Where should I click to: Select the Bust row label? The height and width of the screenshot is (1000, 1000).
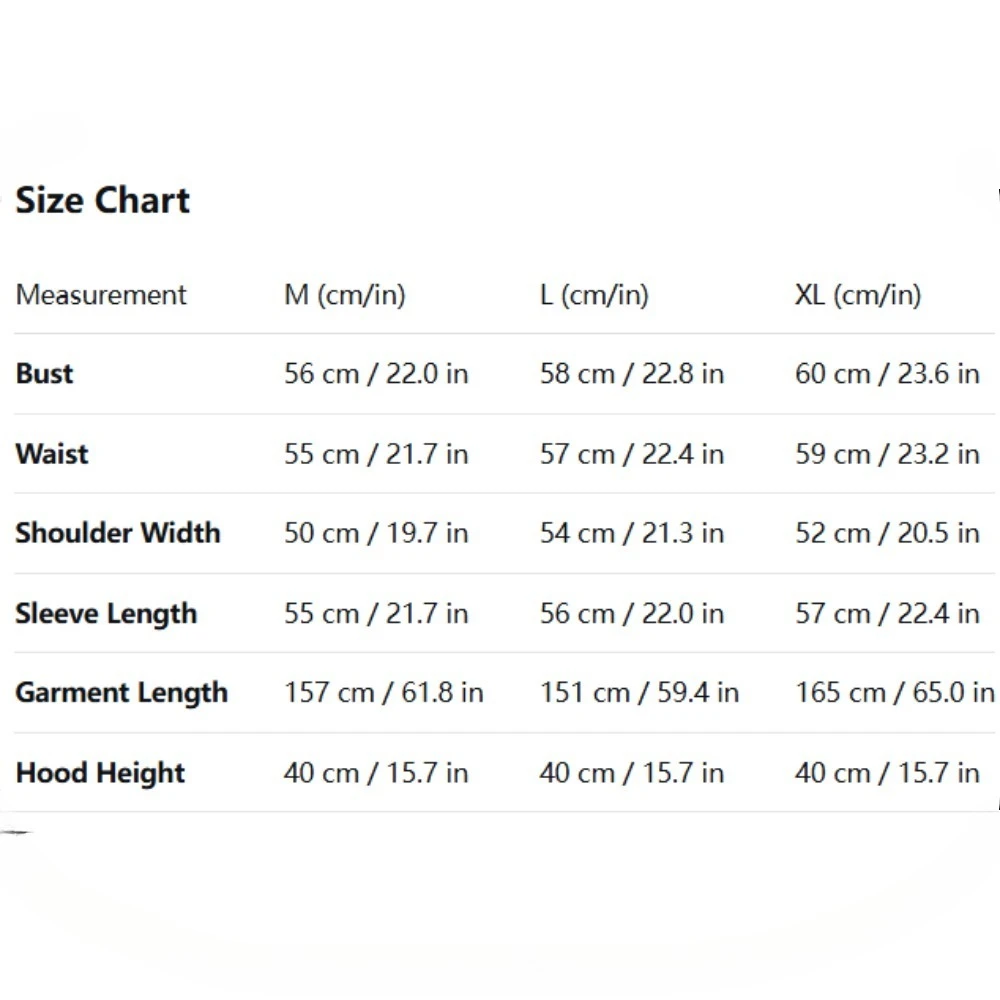[x=45, y=374]
